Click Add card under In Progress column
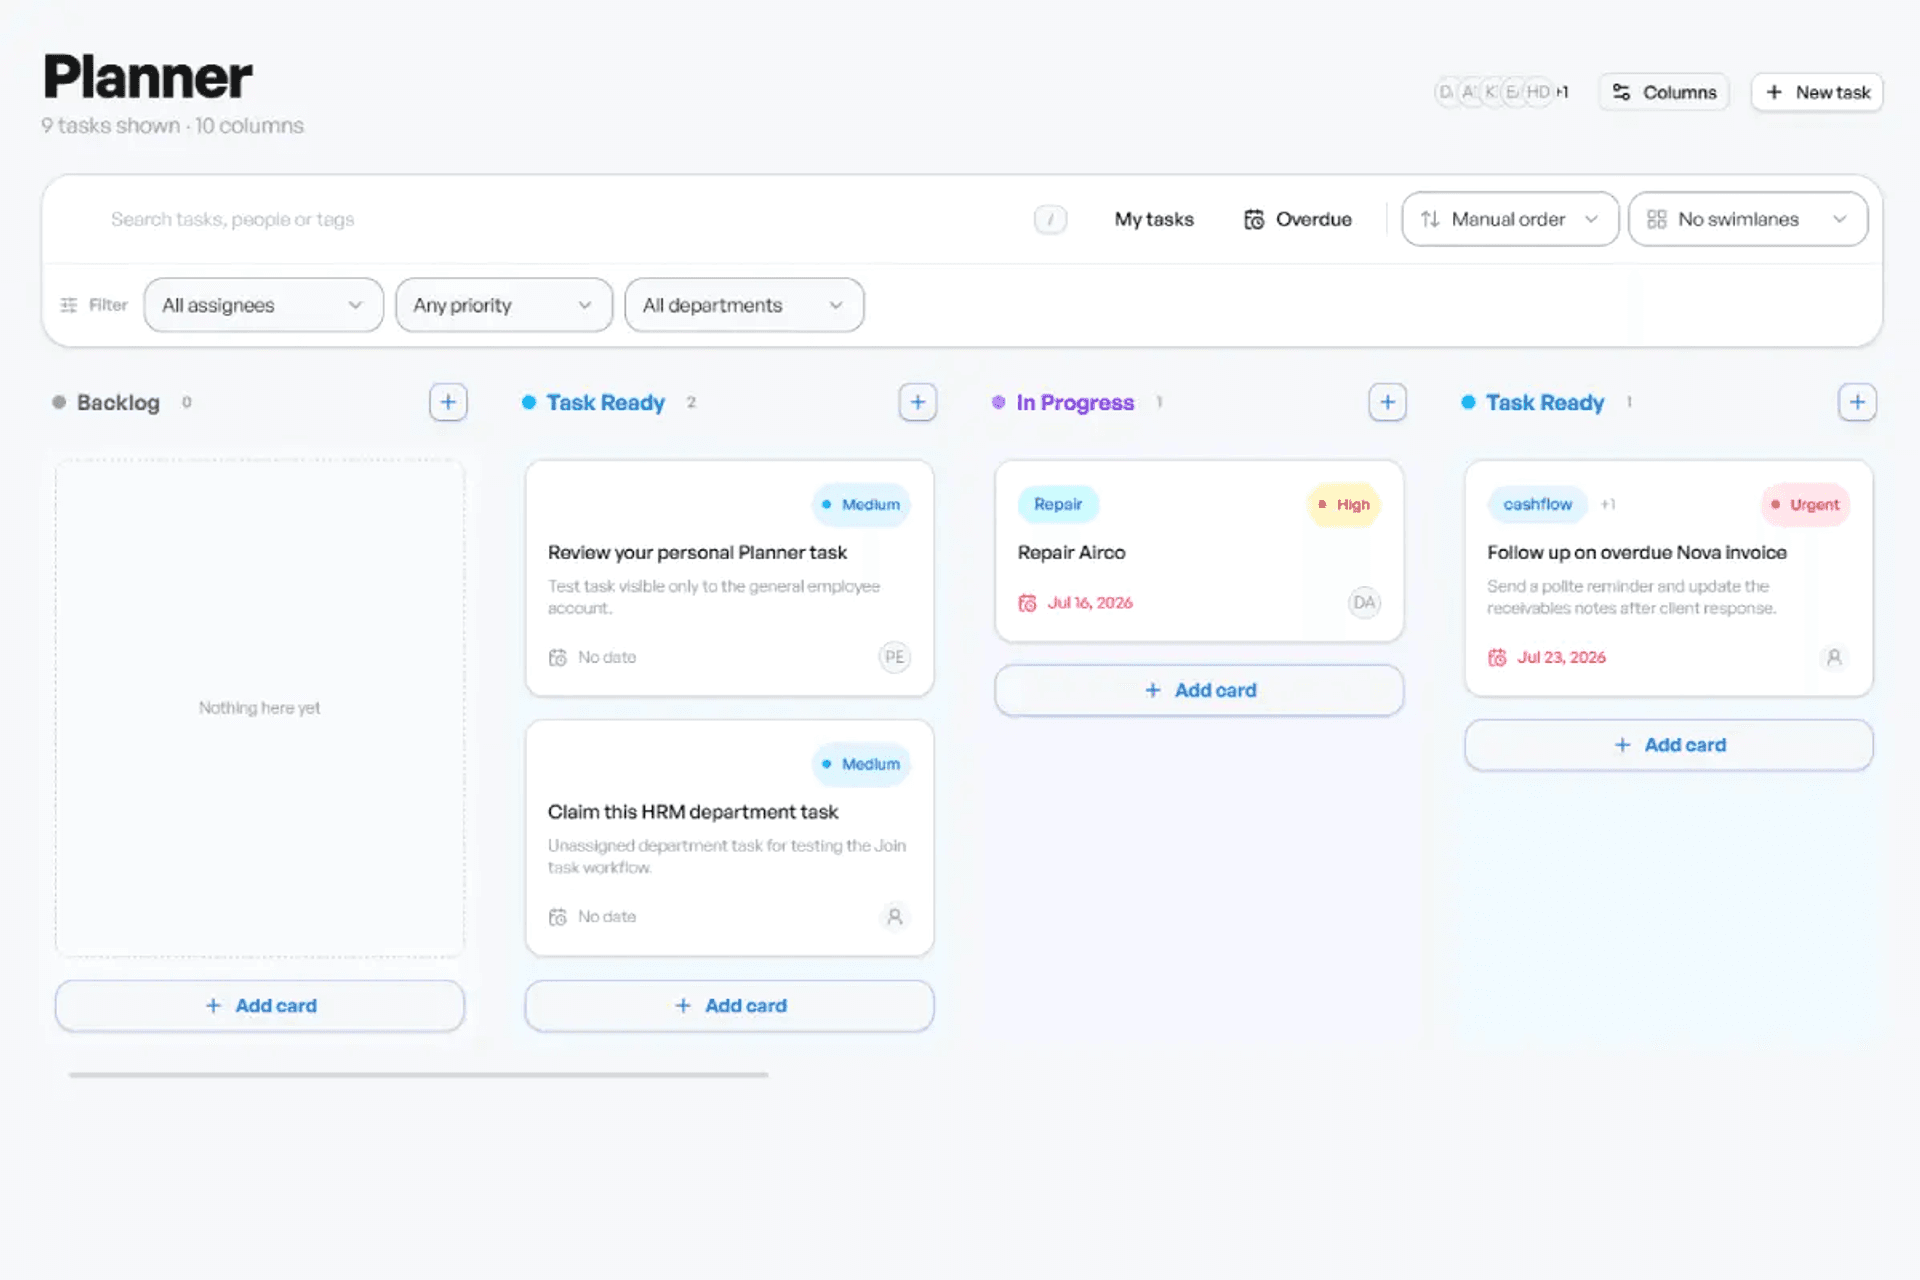Image resolution: width=1920 pixels, height=1280 pixels. point(1199,690)
